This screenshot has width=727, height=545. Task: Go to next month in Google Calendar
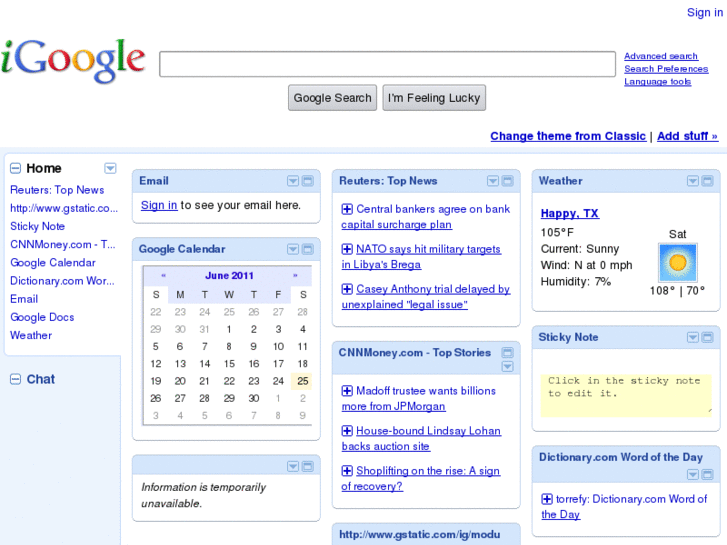coord(295,276)
